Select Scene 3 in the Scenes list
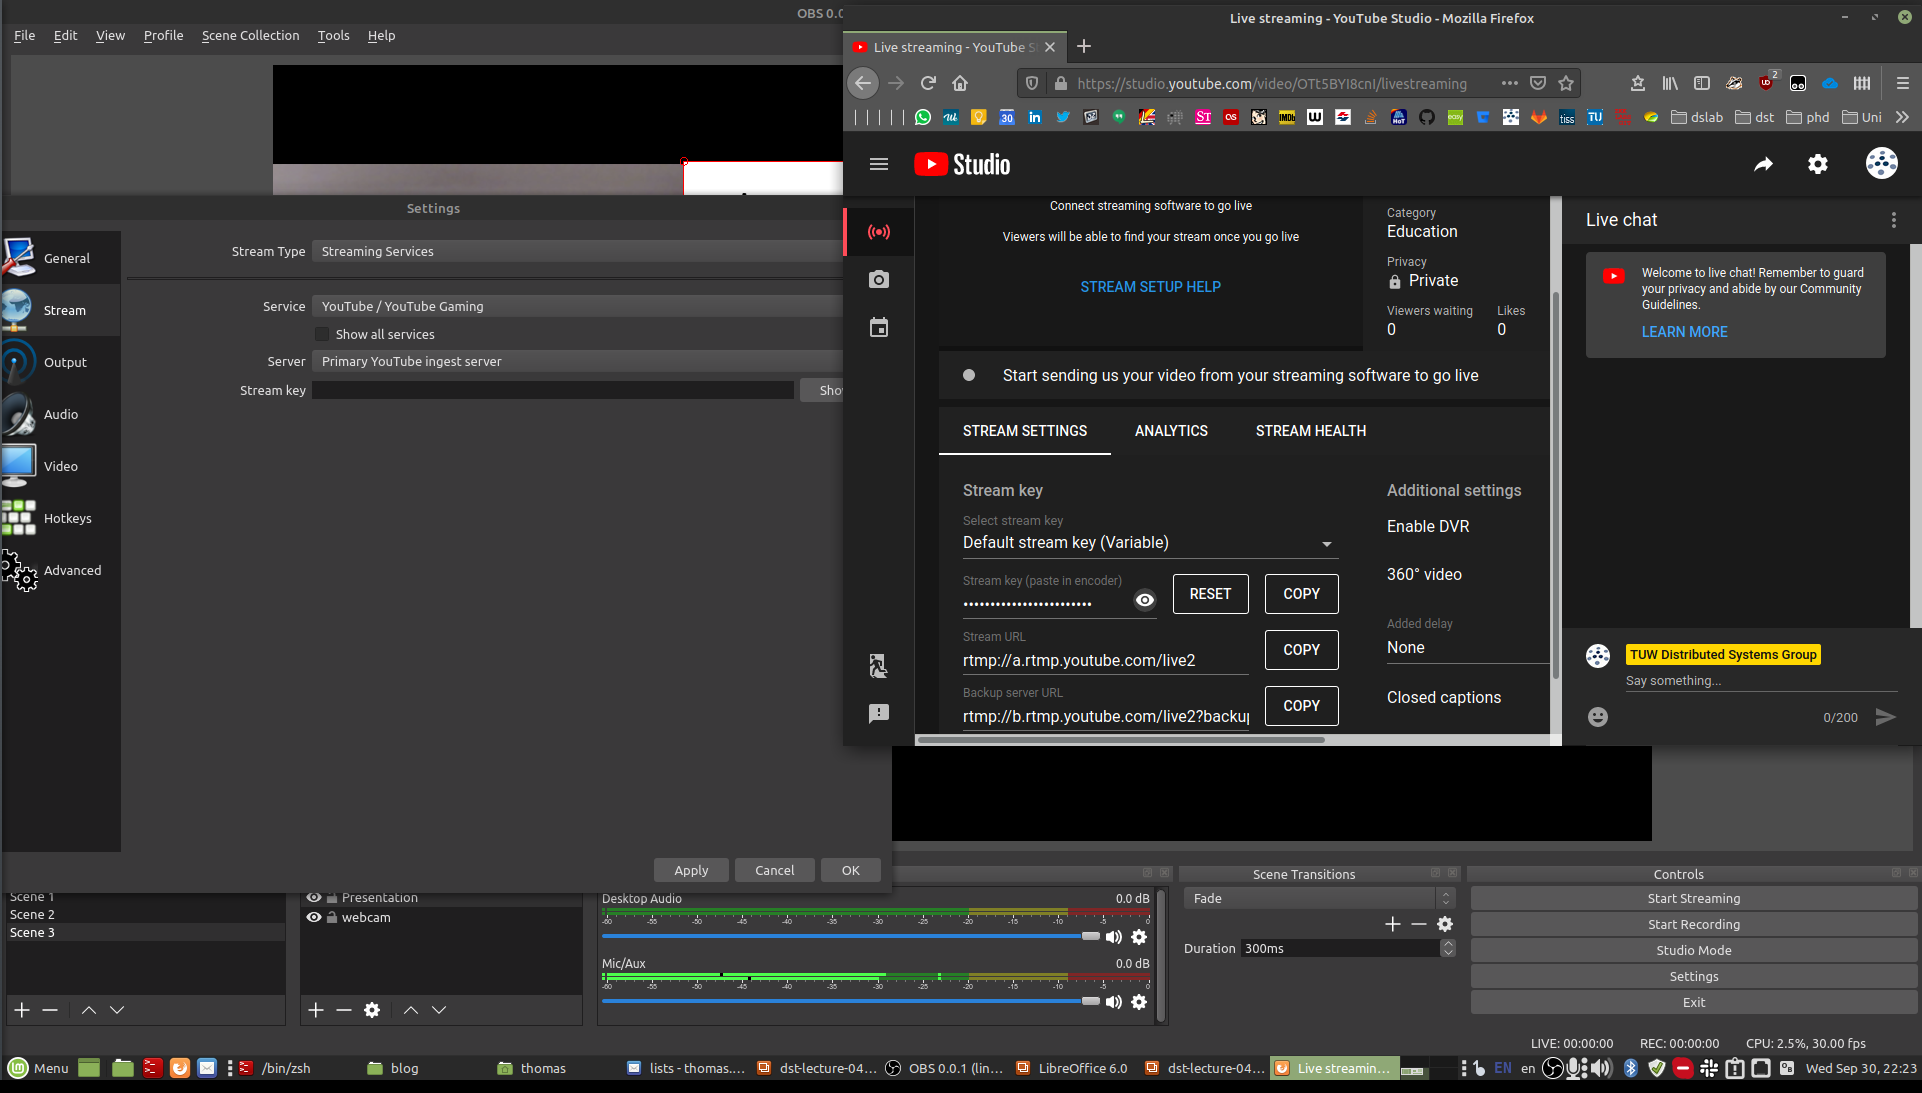 pyautogui.click(x=145, y=932)
